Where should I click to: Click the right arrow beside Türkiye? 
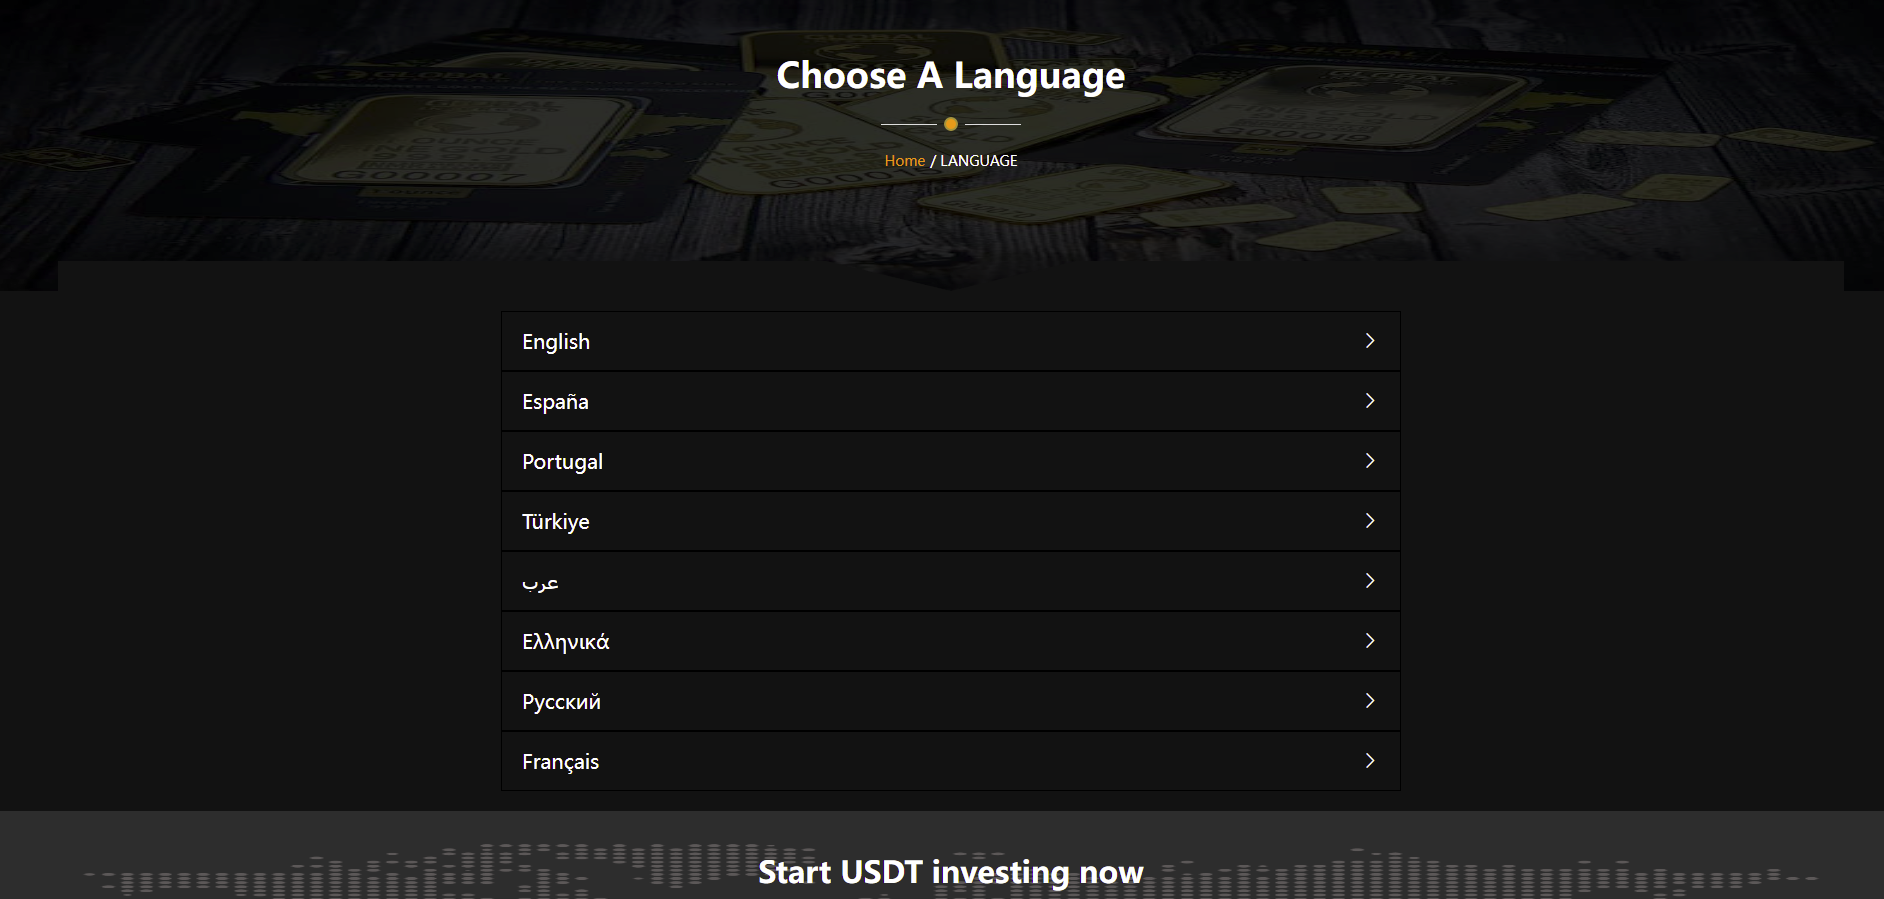tap(1370, 521)
